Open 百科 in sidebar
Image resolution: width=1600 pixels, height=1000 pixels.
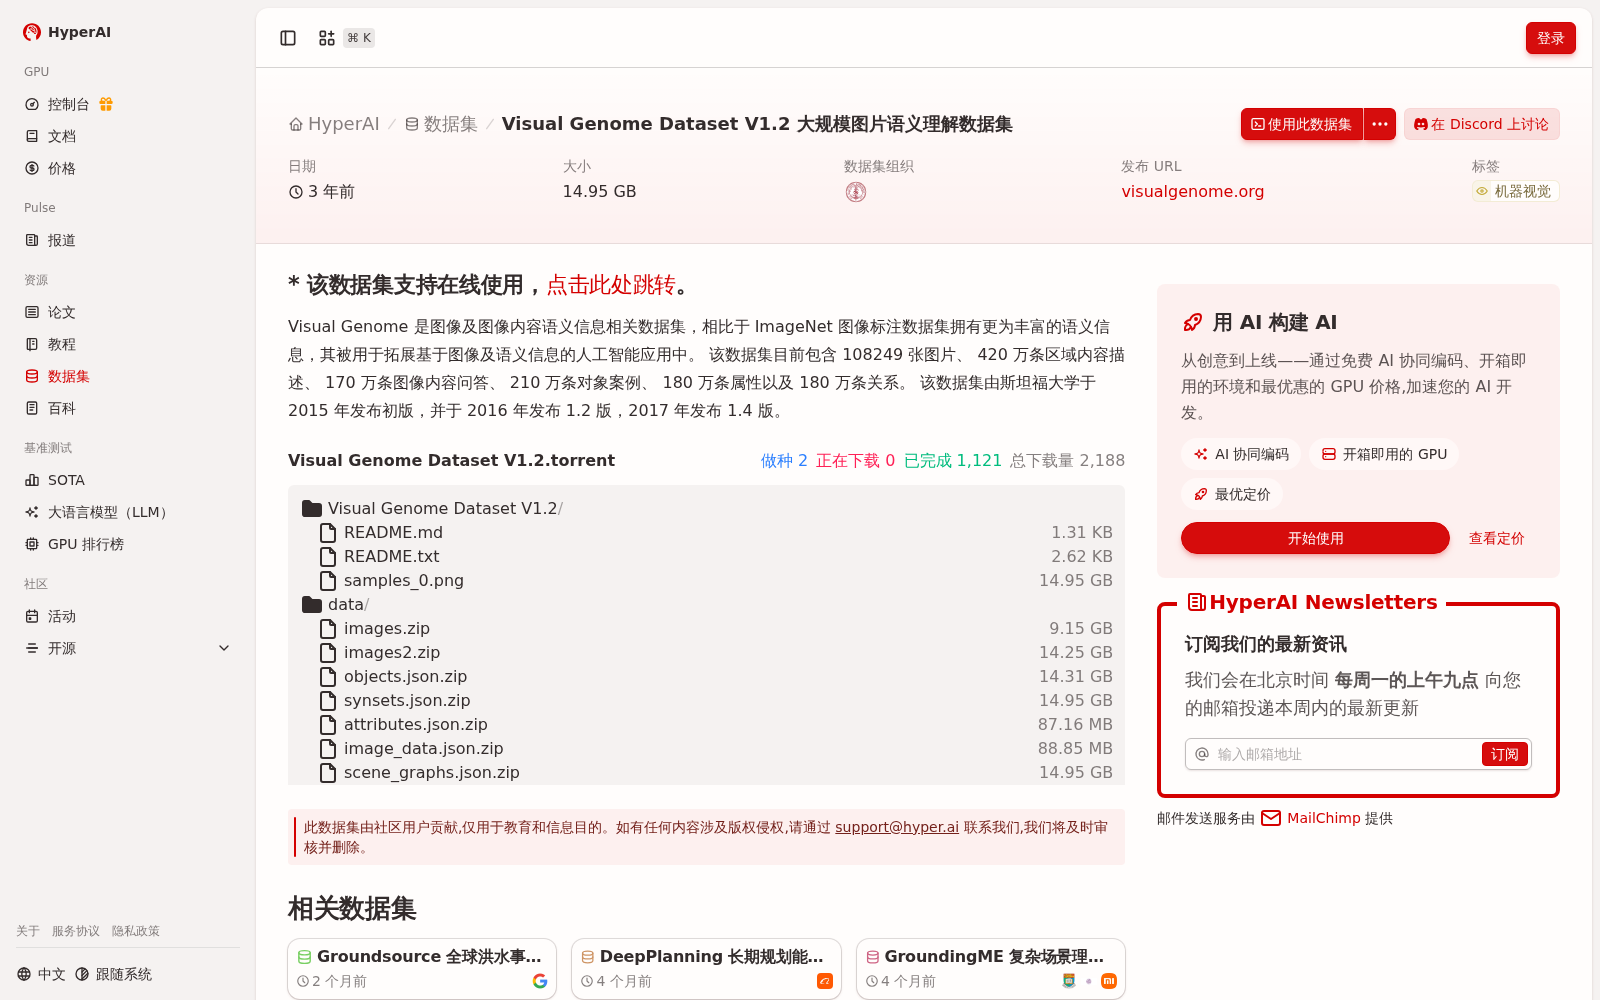click(50, 408)
